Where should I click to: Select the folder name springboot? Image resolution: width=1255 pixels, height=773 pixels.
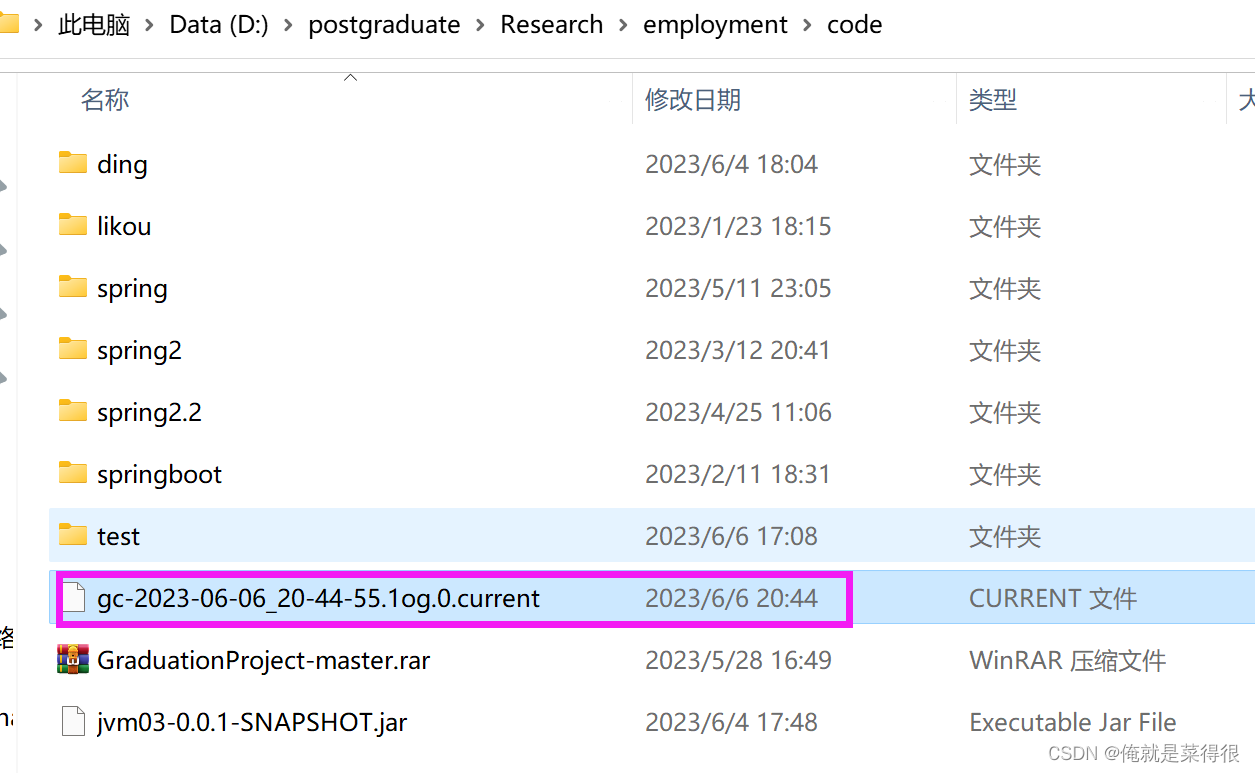click(159, 475)
